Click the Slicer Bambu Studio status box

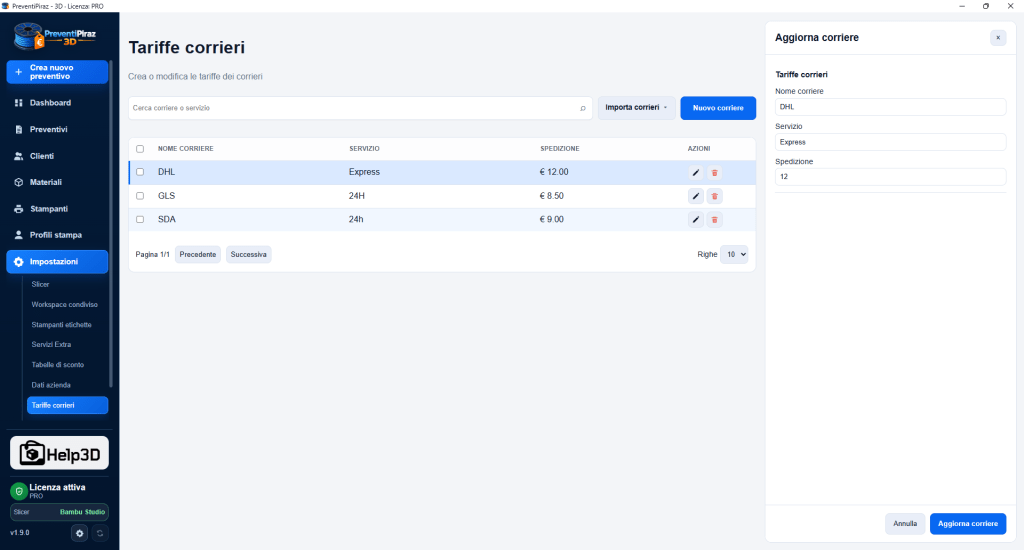pos(59,512)
